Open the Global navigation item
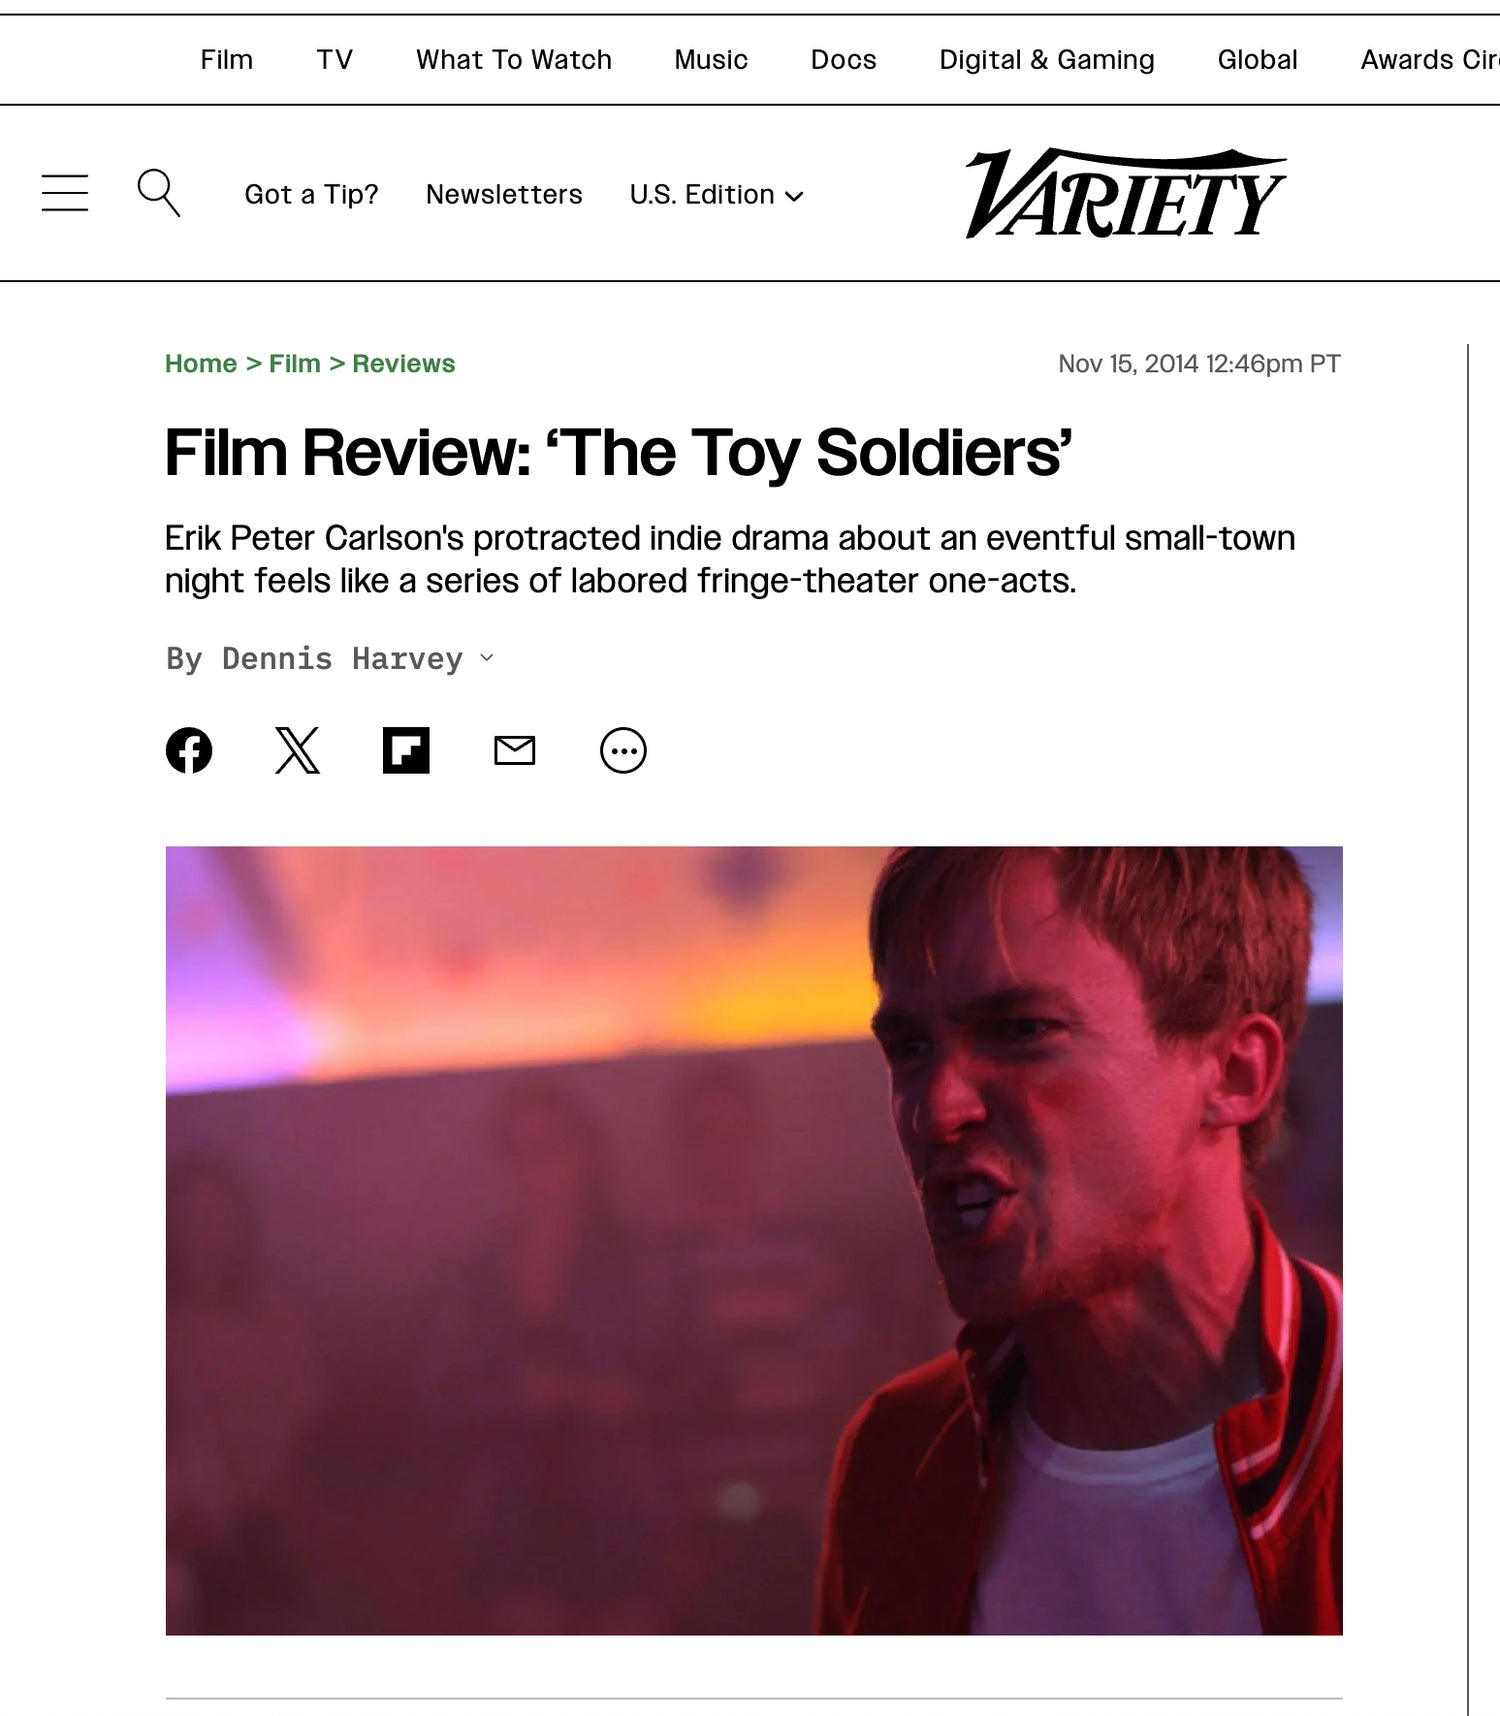The image size is (1500, 1716). click(x=1257, y=60)
